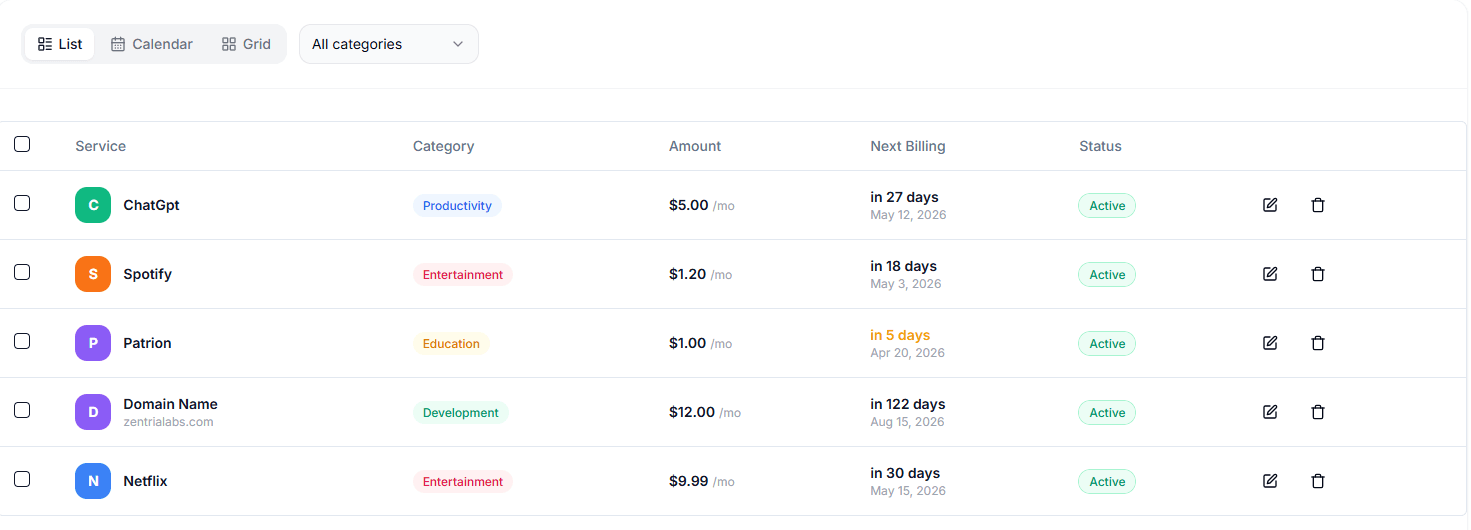Click the Productivity category tag
Screen dimensions: 1471x530
click(x=457, y=206)
